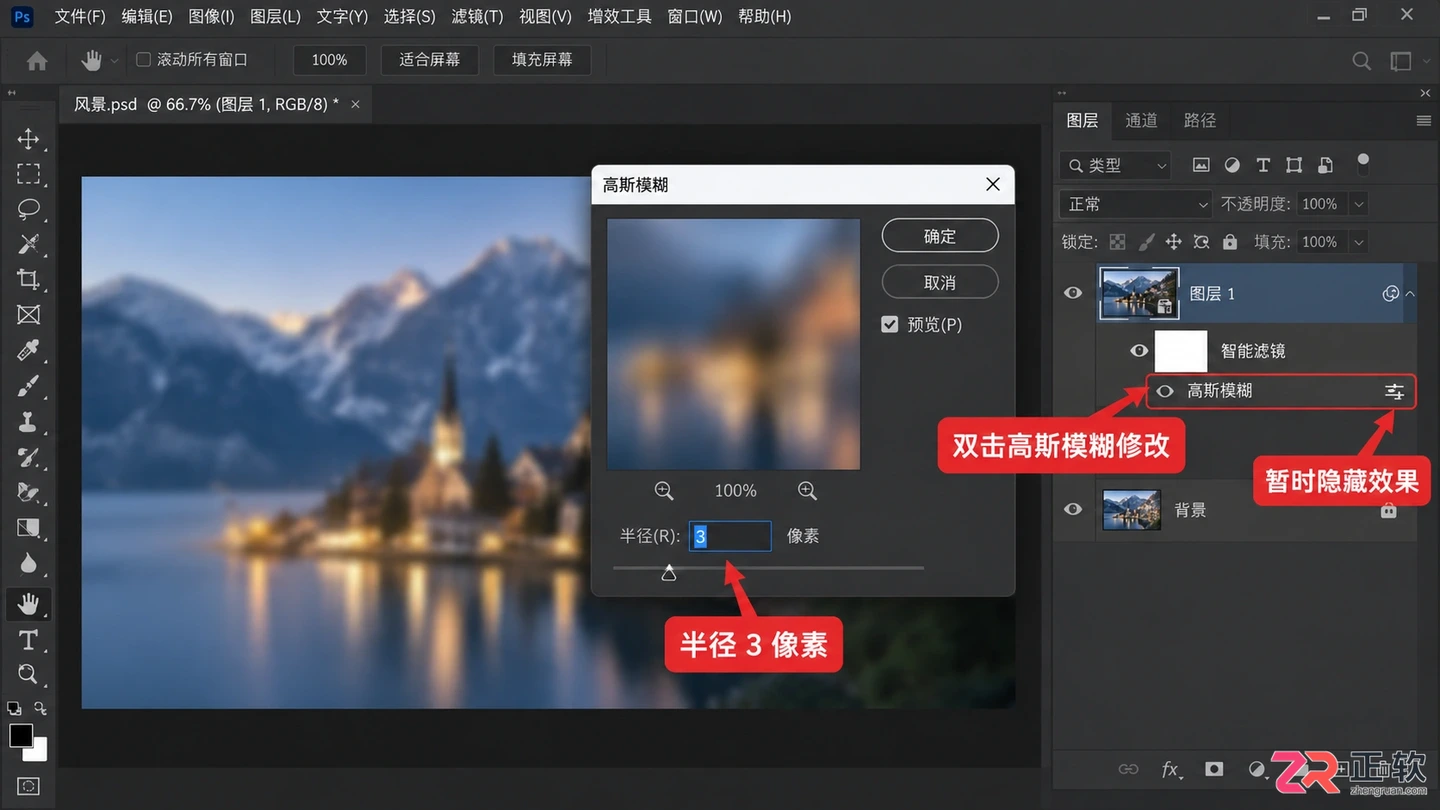Screen dimensions: 1440x810
Task: Click the Home icon in options bar
Action: coord(37,61)
